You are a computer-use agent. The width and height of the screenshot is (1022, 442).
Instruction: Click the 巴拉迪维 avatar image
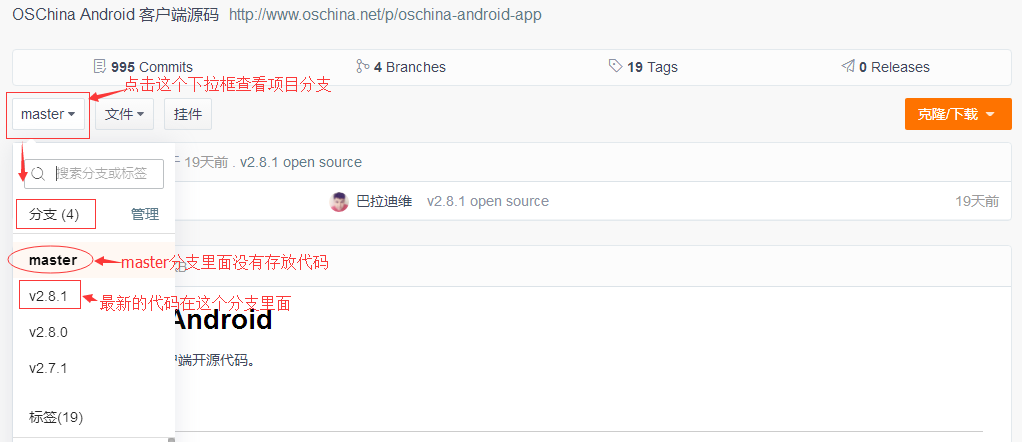coord(340,202)
